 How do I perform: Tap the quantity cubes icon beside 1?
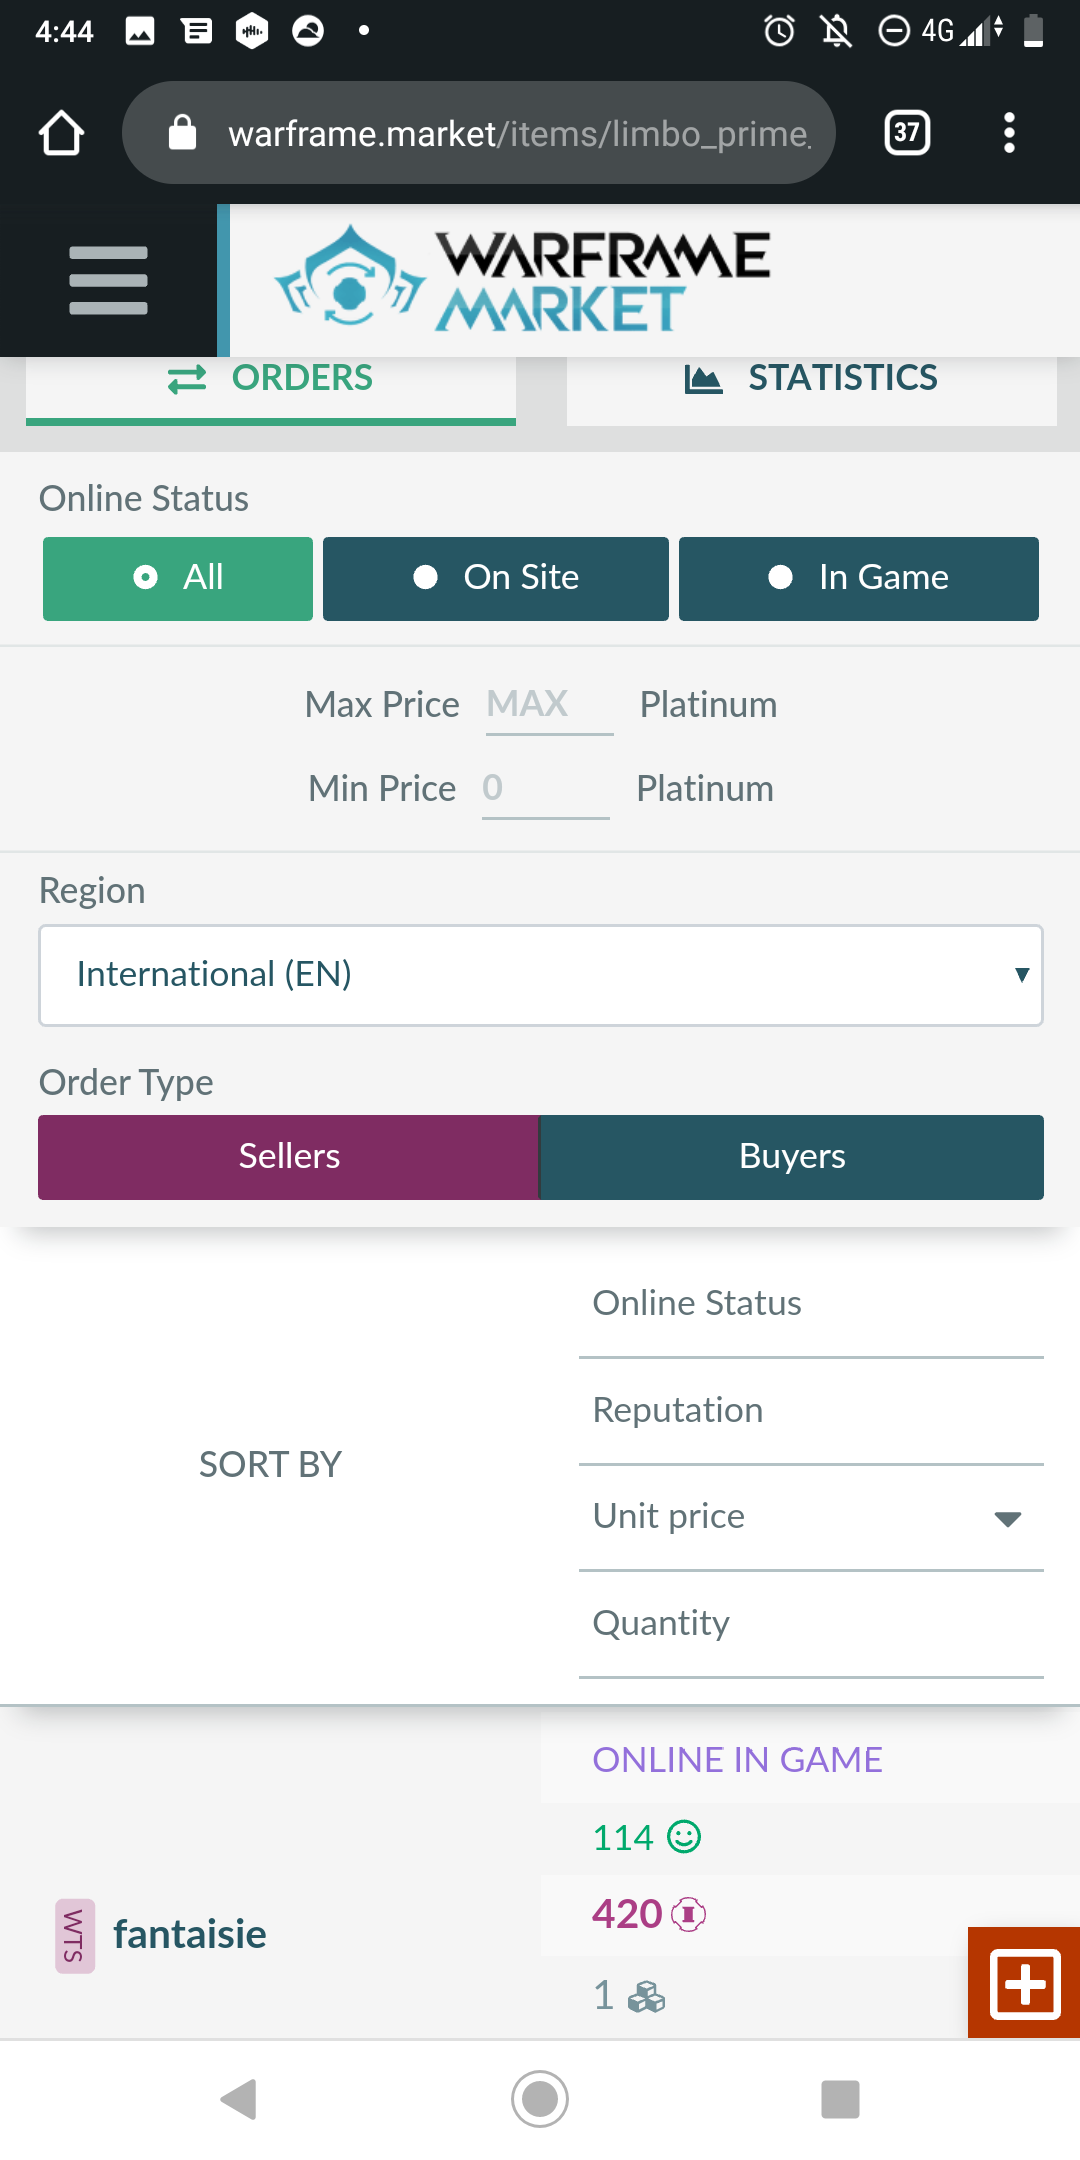point(646,1996)
